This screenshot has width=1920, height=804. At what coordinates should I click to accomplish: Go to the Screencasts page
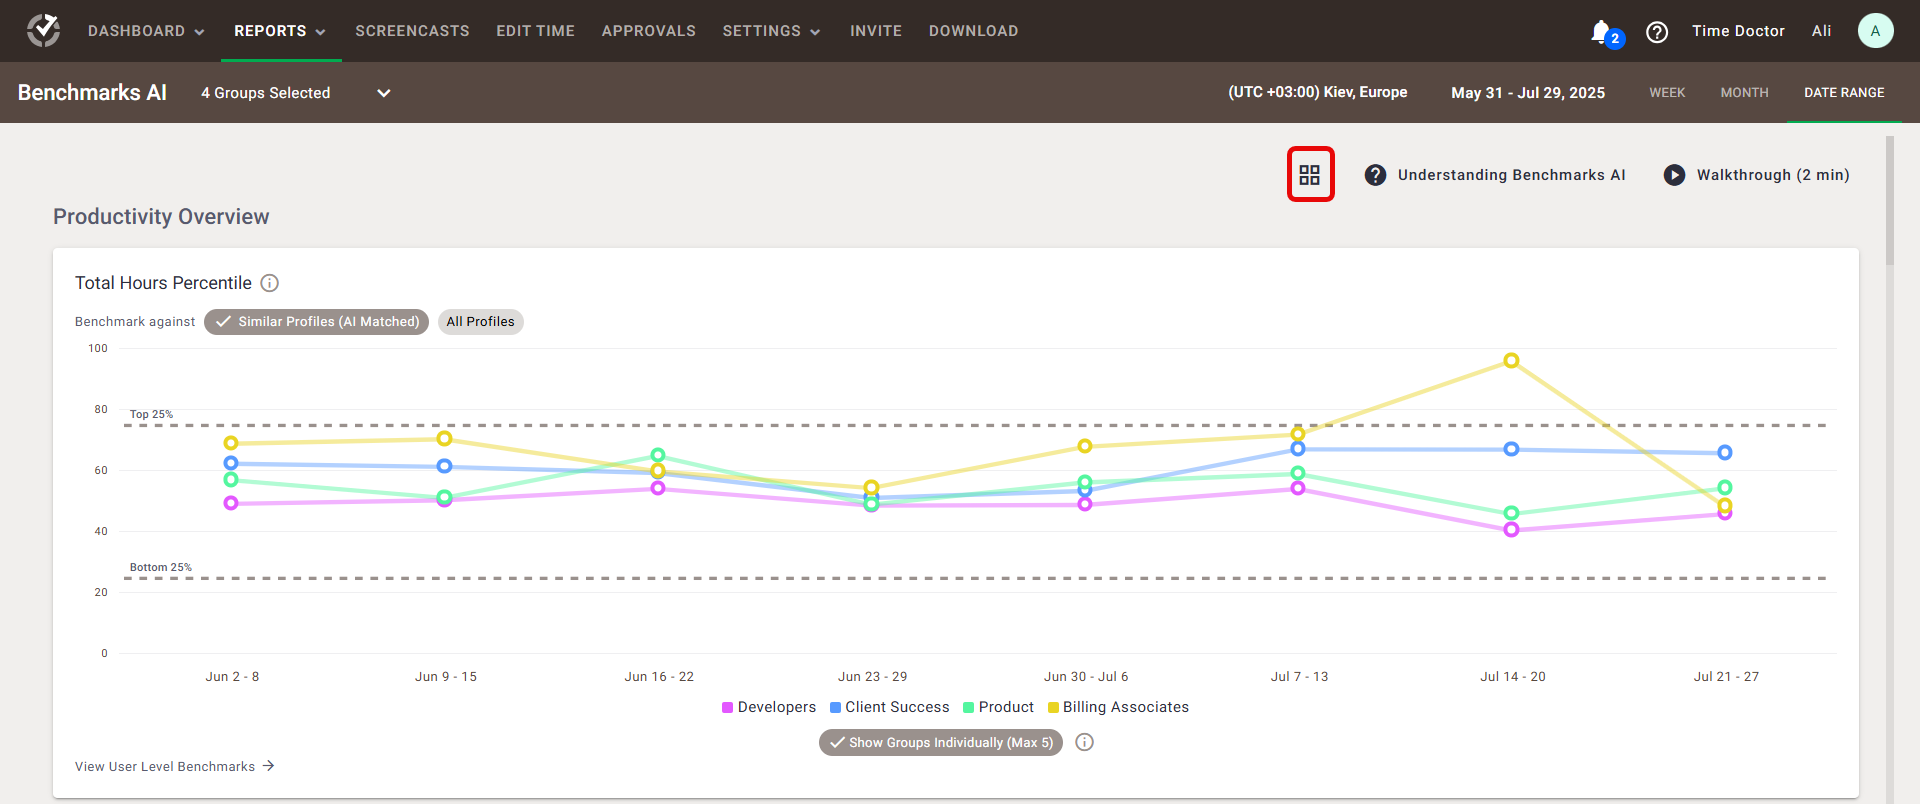412,31
